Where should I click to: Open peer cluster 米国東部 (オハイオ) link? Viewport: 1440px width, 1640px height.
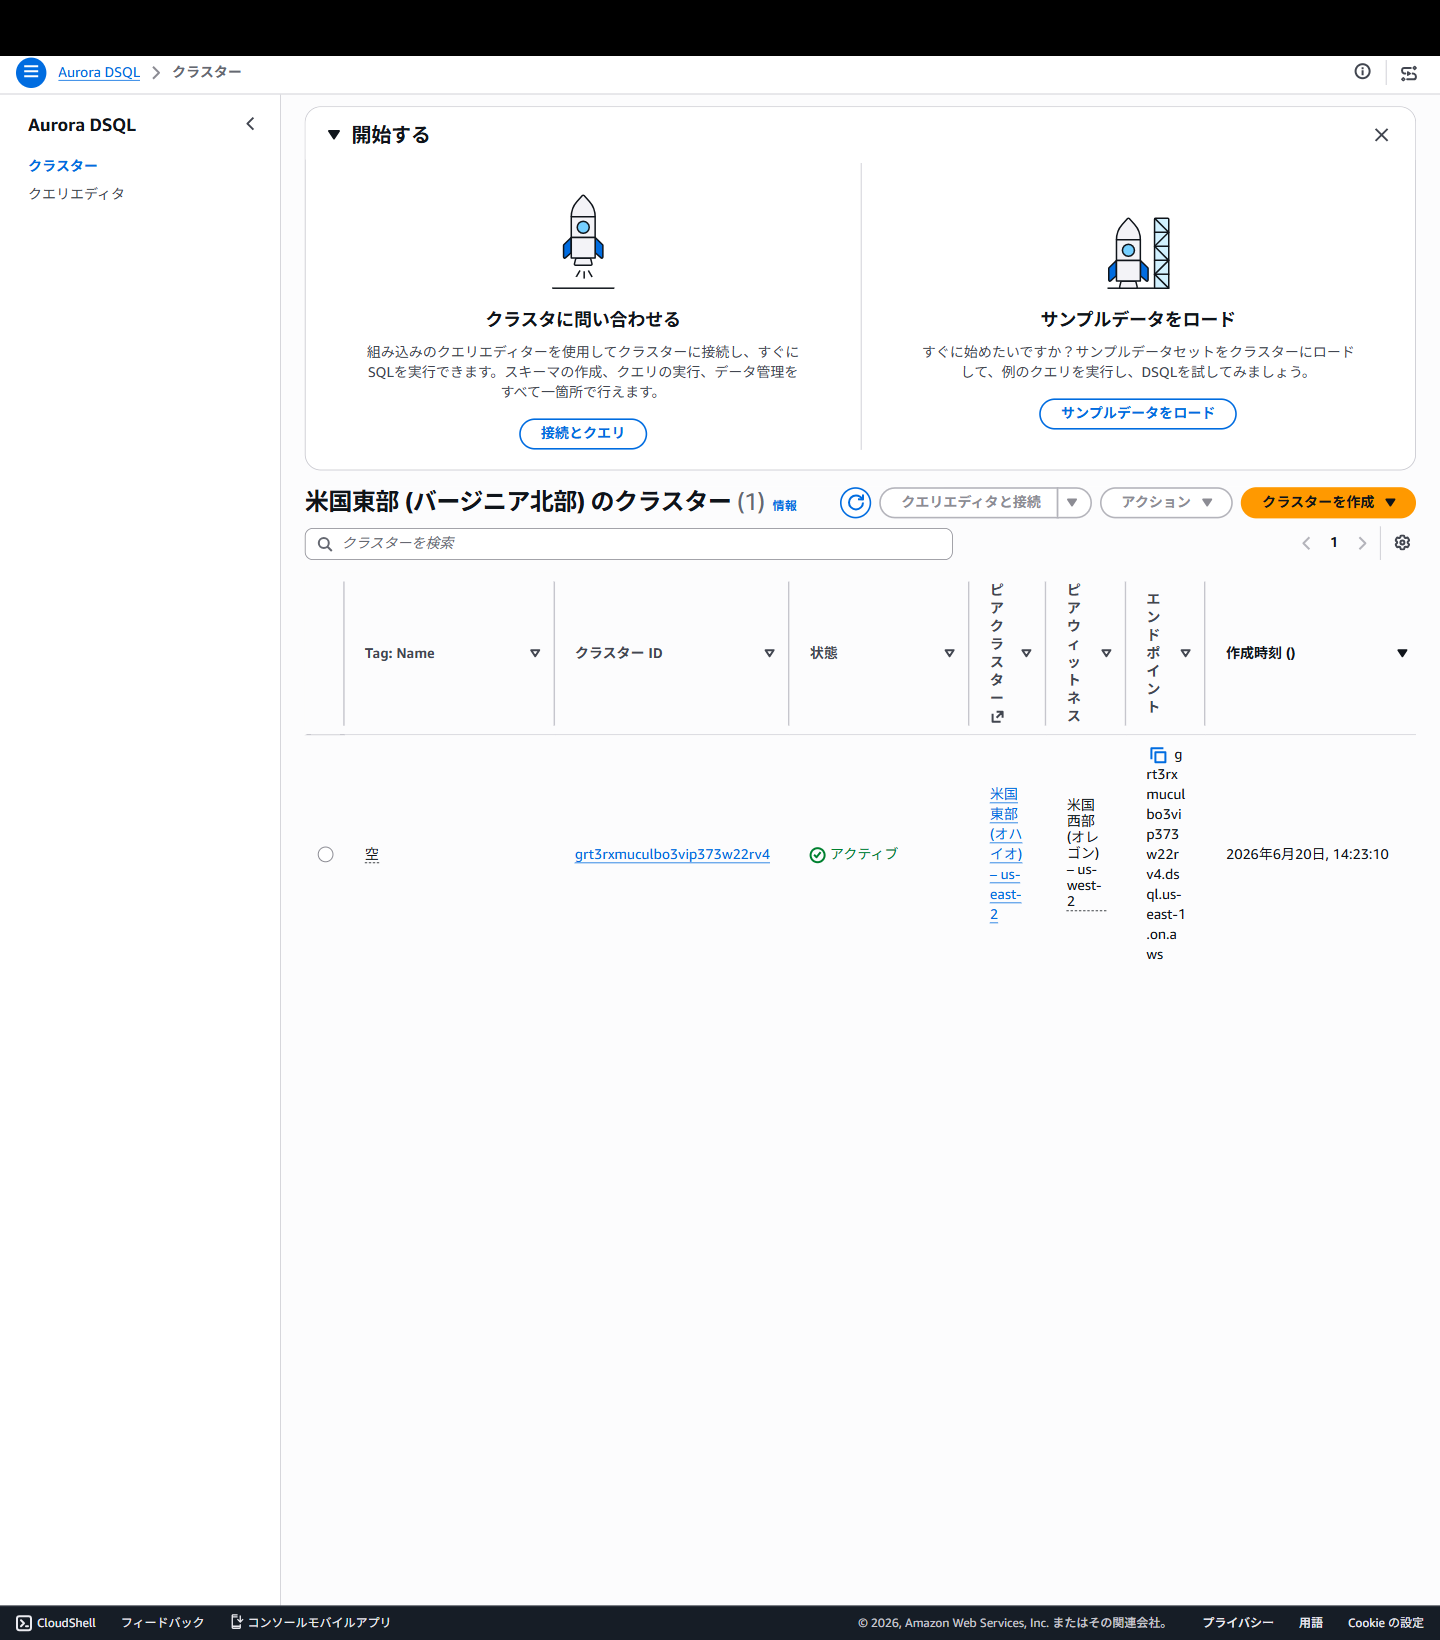click(x=1006, y=854)
